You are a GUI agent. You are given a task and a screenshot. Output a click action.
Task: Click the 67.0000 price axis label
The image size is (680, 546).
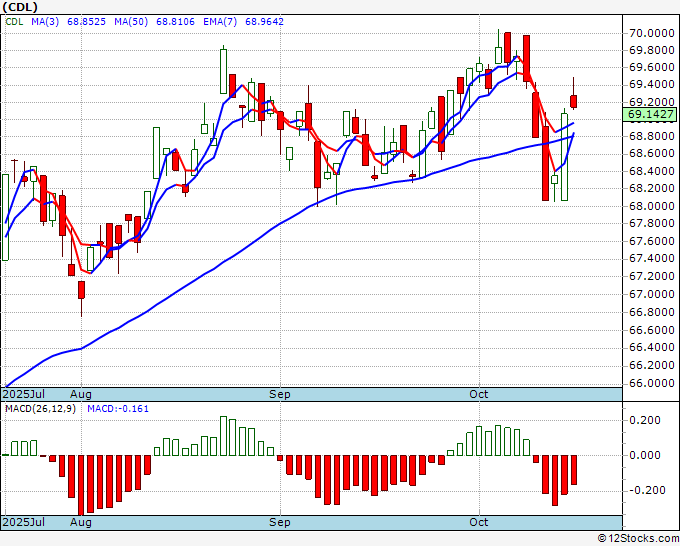click(x=652, y=294)
